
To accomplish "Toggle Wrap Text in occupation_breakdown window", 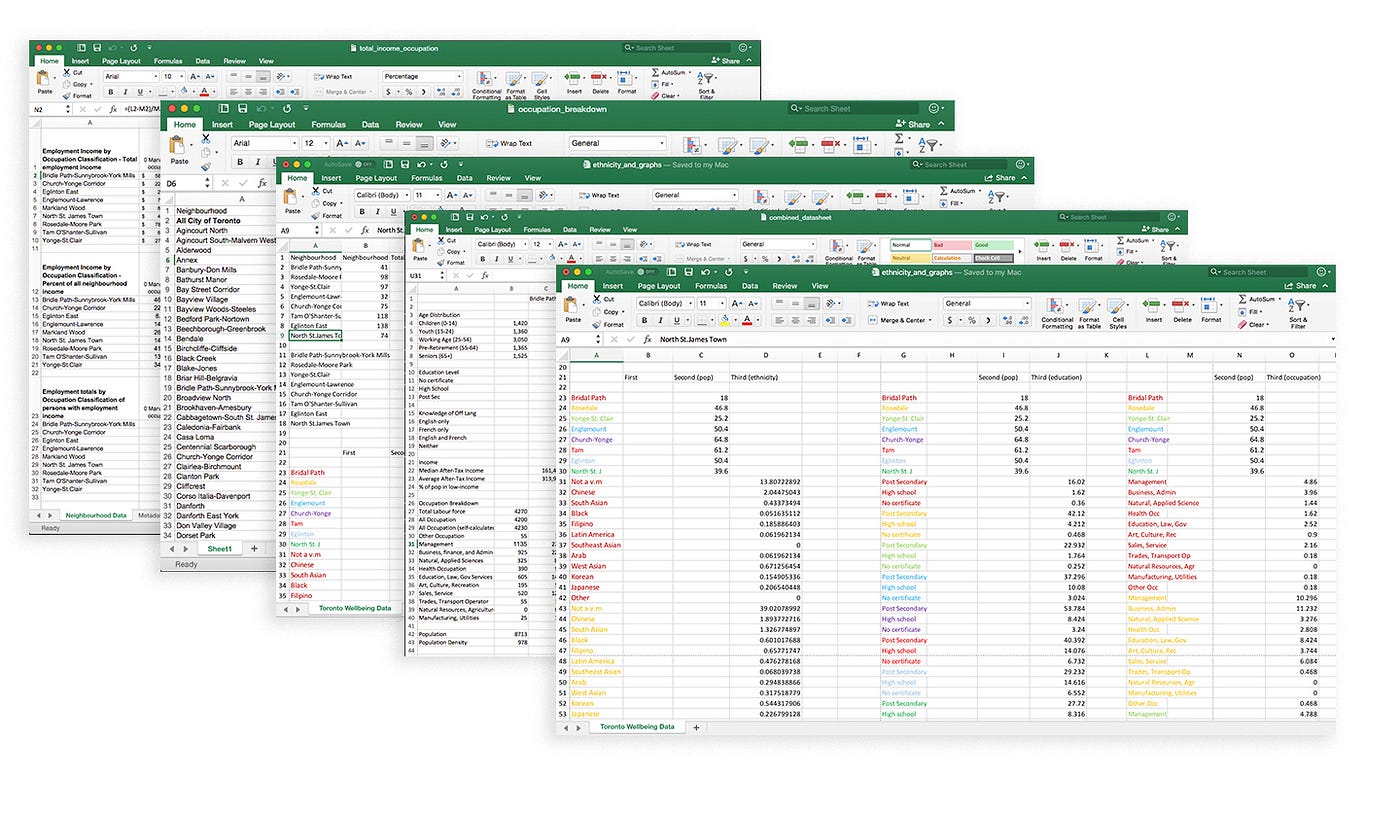I will pyautogui.click(x=508, y=143).
